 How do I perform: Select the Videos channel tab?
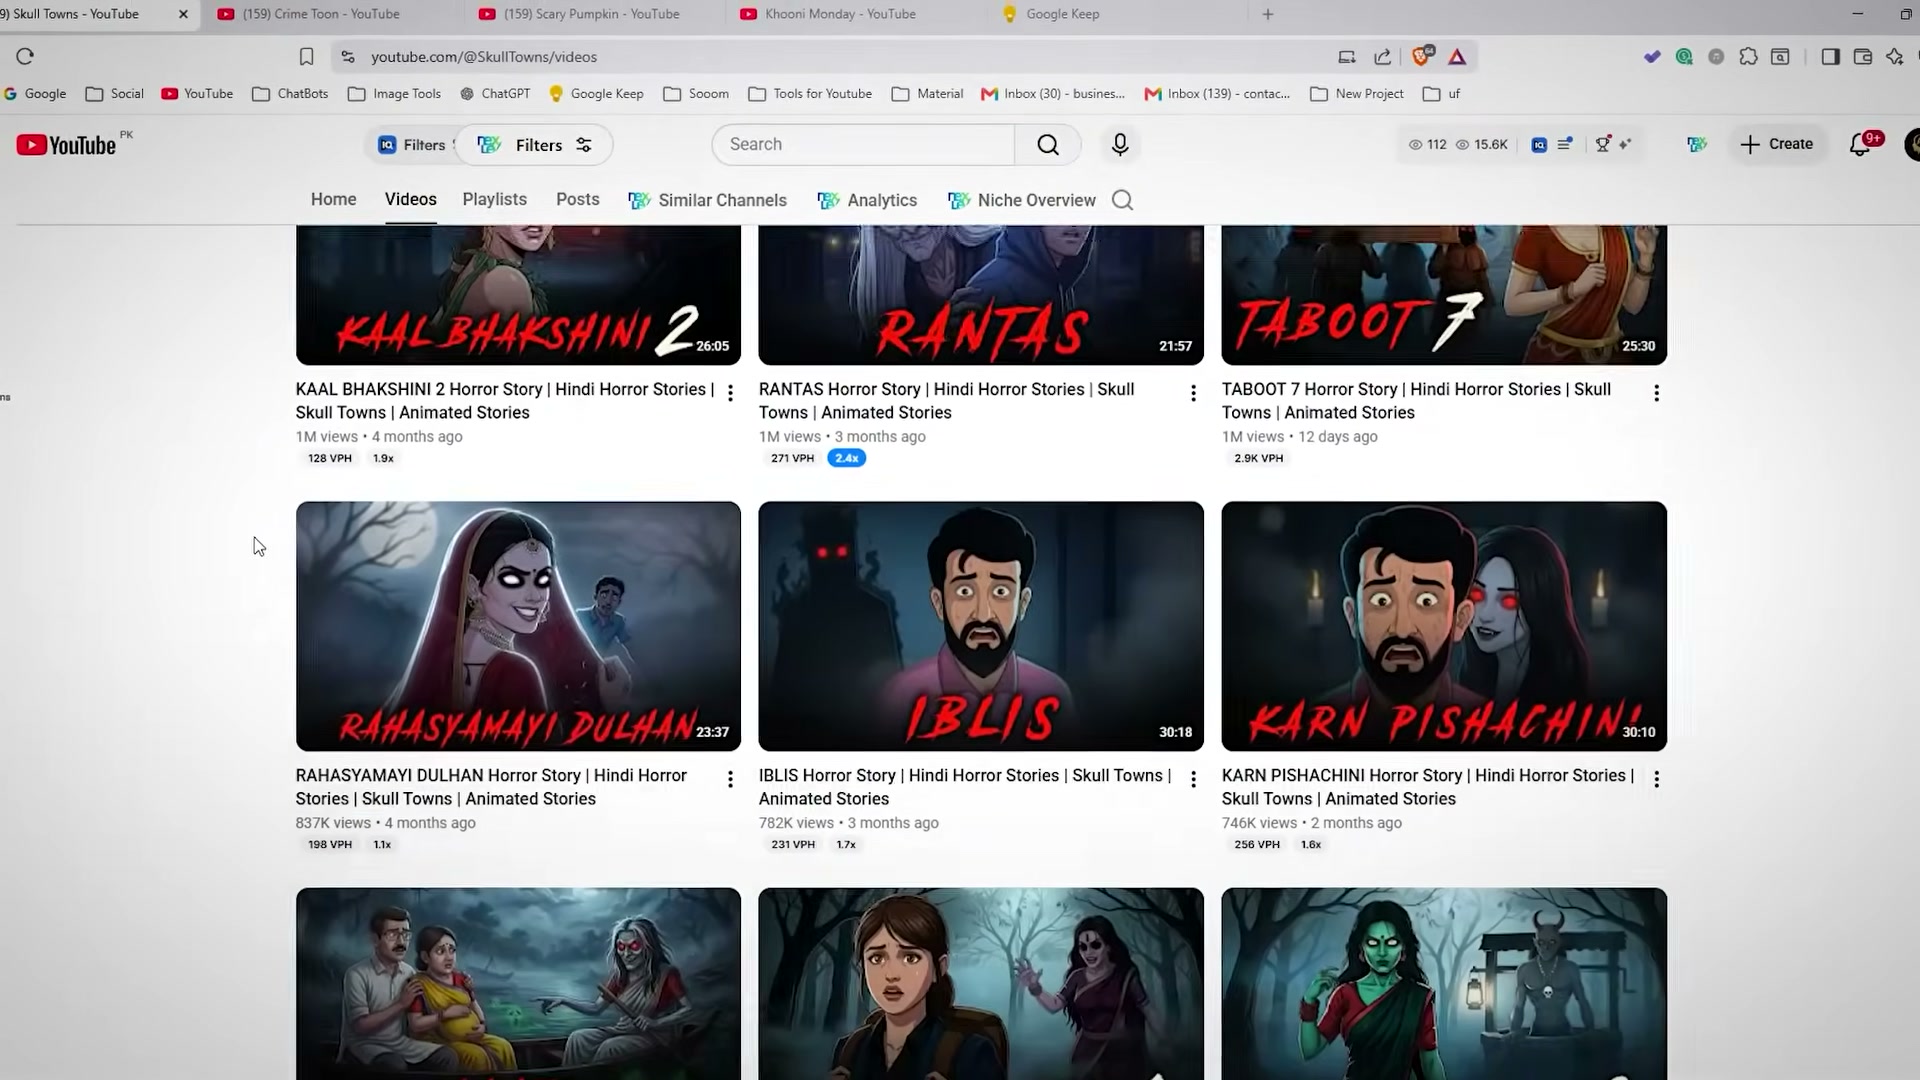(410, 200)
